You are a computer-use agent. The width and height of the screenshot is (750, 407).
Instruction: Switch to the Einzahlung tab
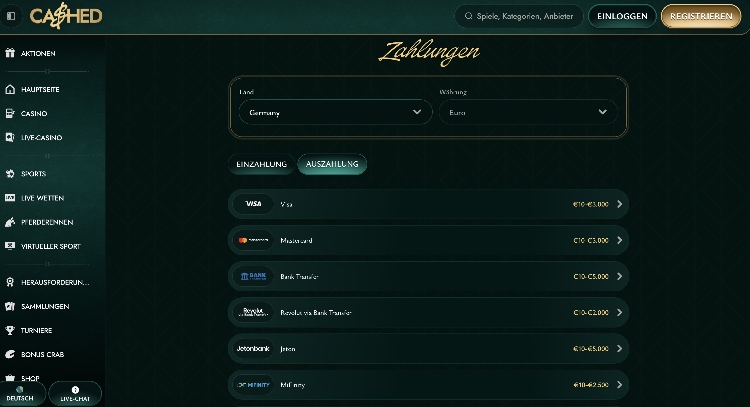point(262,164)
